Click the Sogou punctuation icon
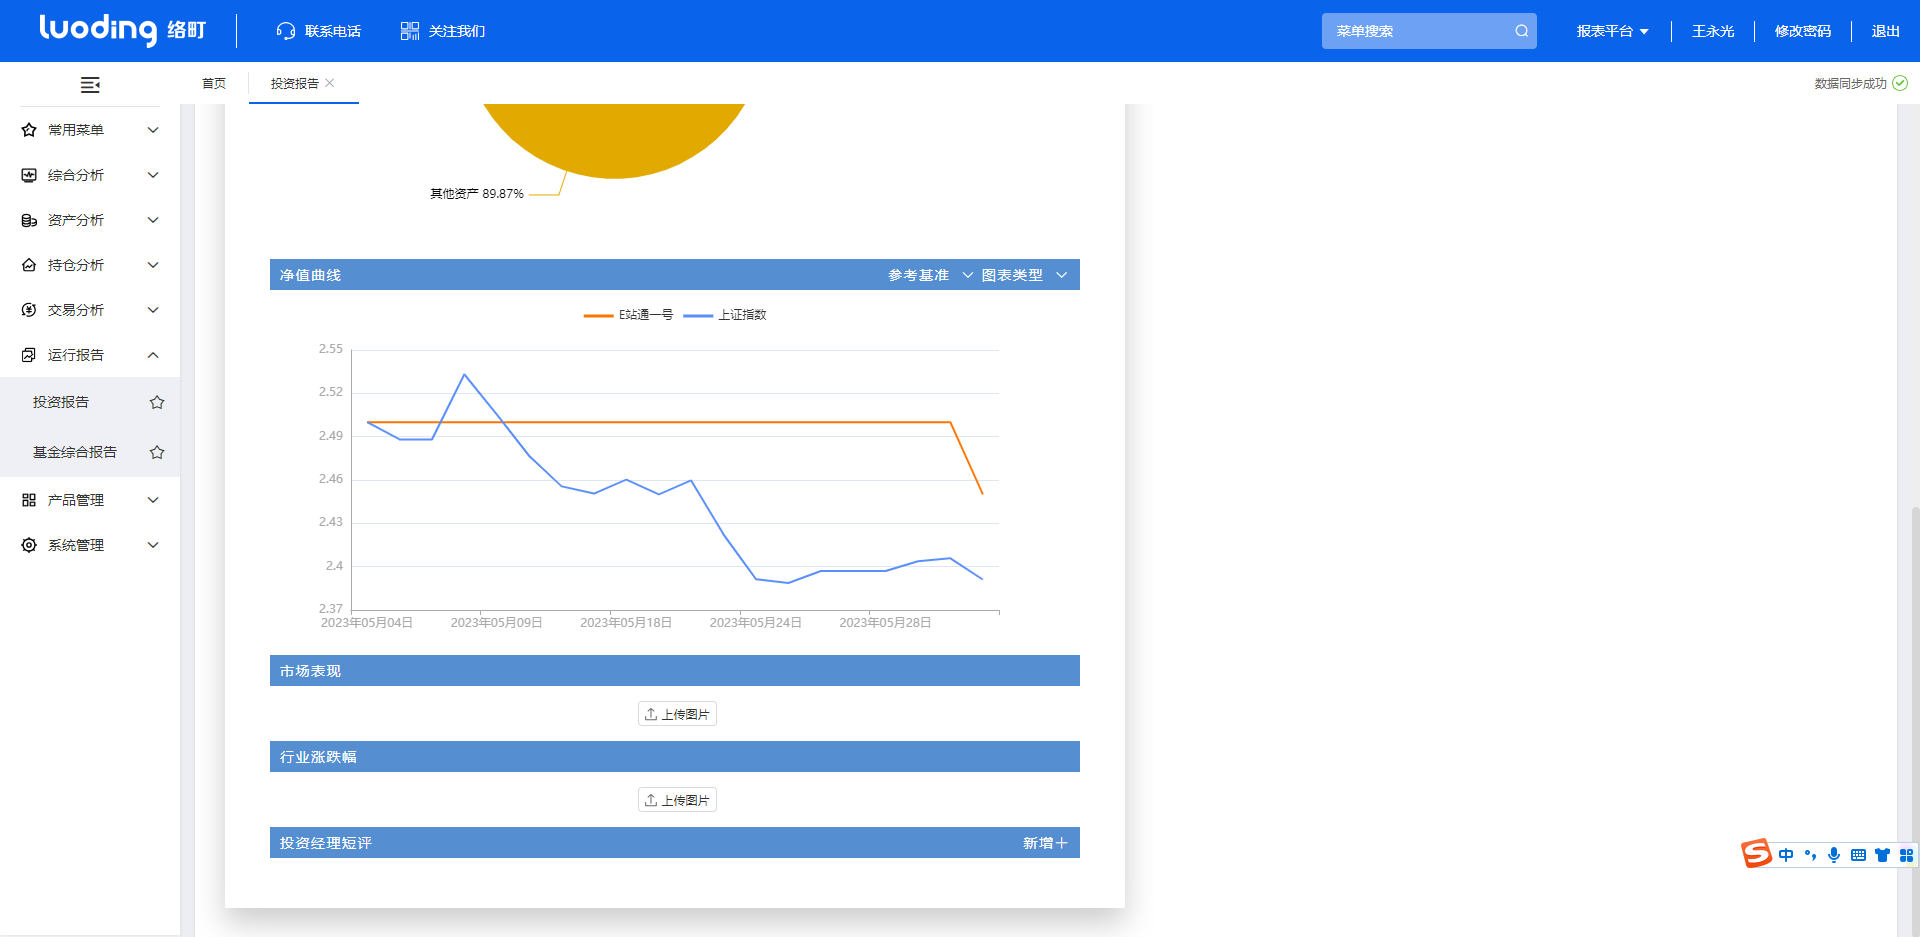Image resolution: width=1920 pixels, height=937 pixels. tap(1810, 855)
